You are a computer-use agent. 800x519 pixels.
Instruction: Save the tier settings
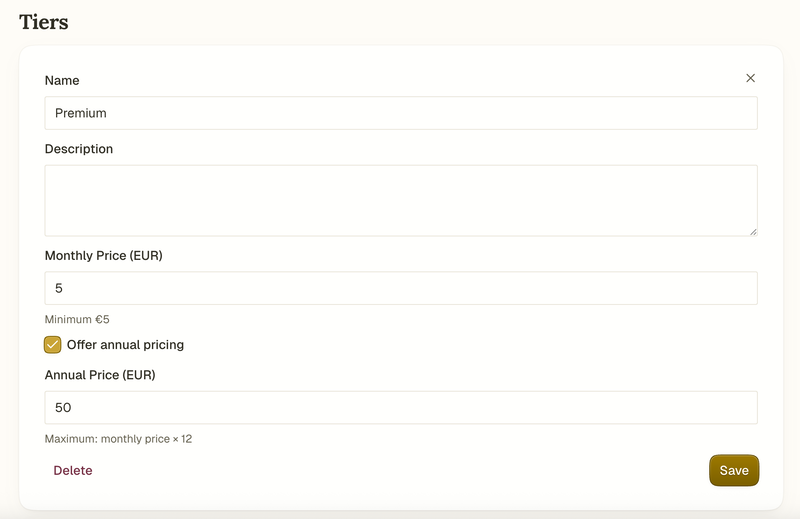[x=734, y=470]
